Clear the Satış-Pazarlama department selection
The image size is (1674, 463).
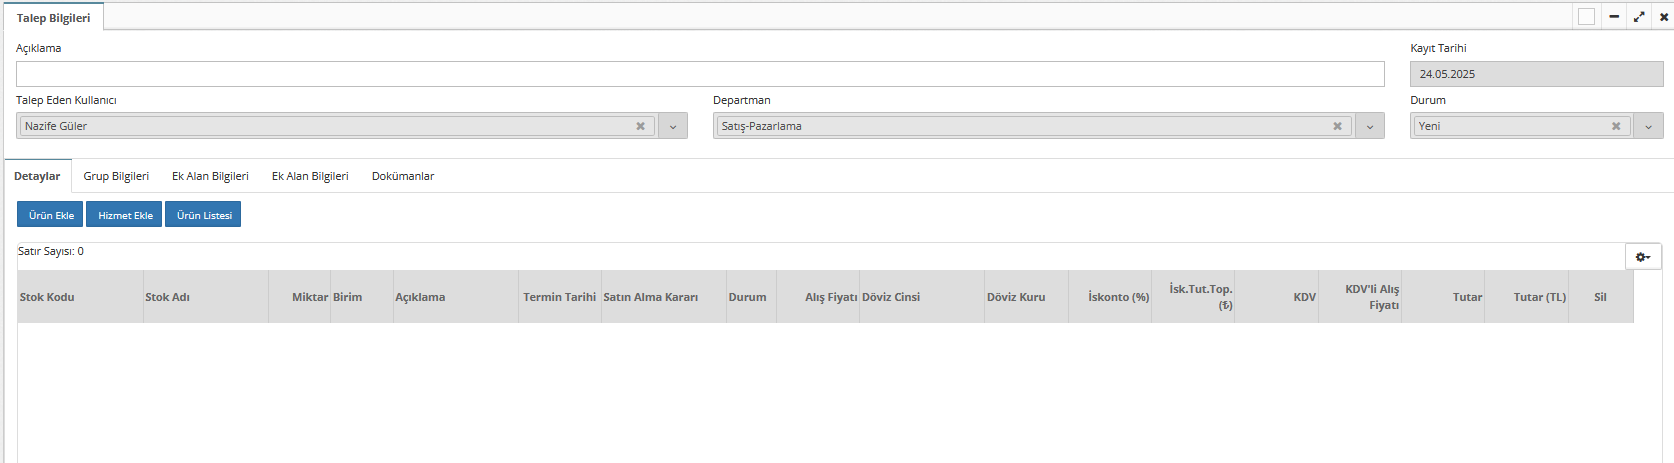pos(1337,126)
